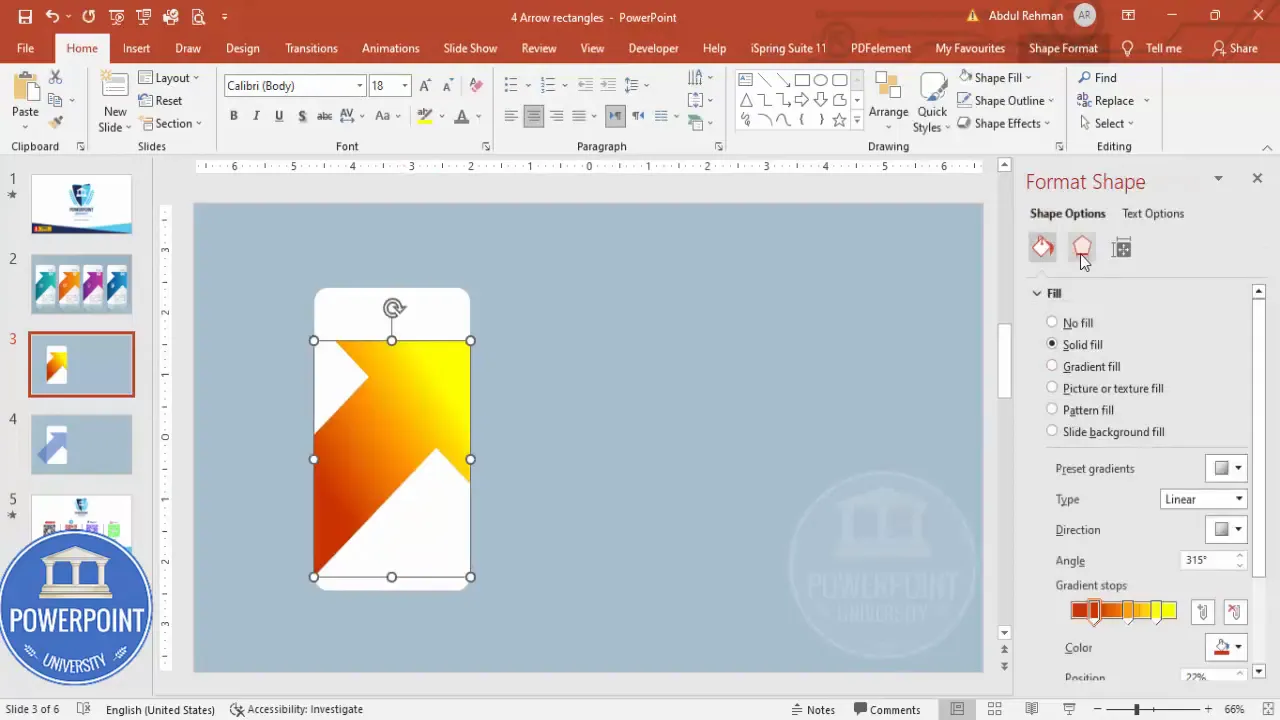
Task: Collapse the Fill section
Action: [1037, 293]
